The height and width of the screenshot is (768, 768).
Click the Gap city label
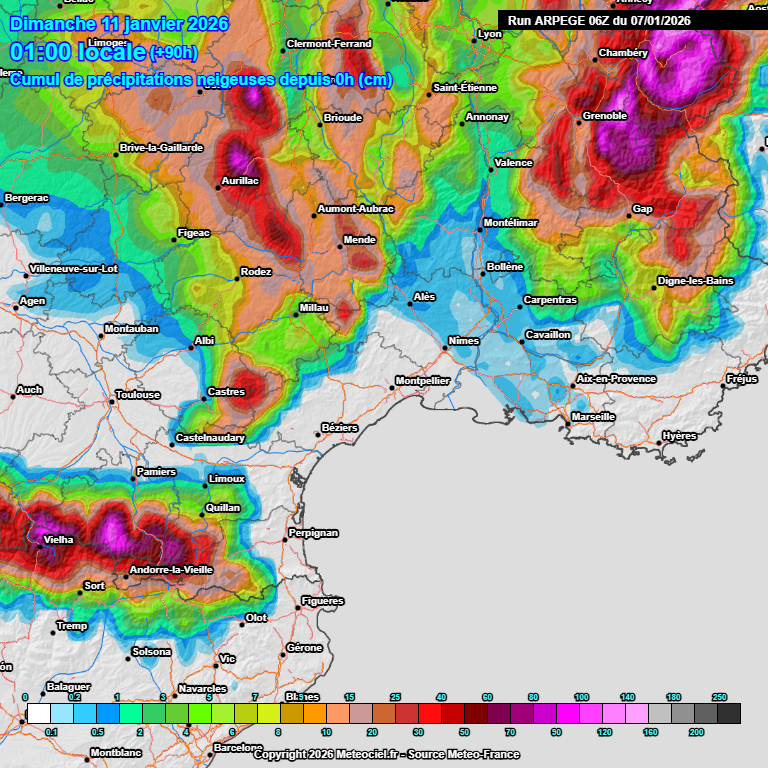[642, 210]
